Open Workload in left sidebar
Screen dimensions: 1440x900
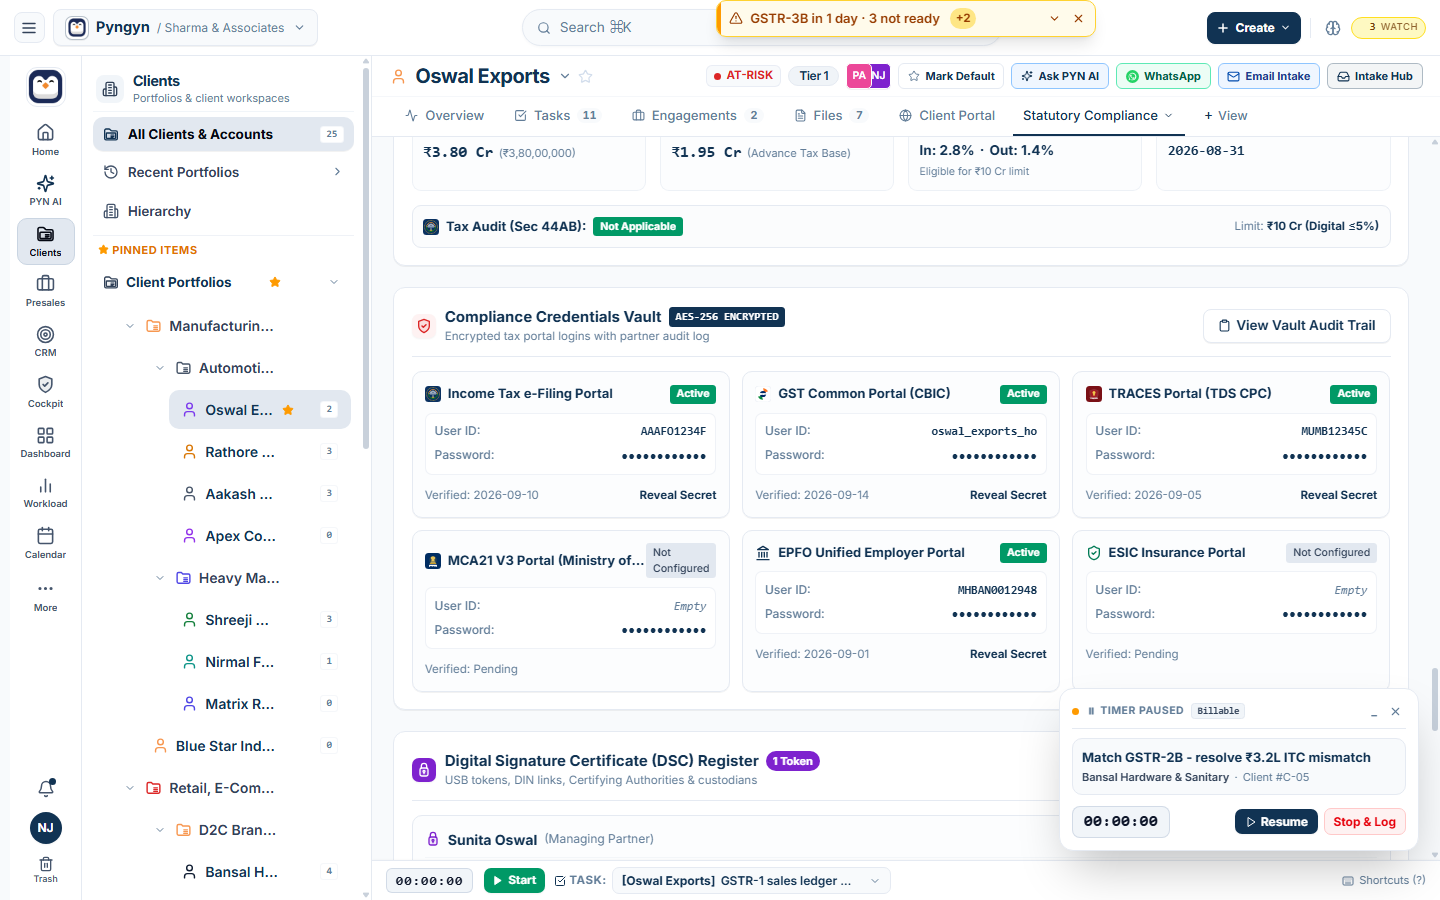click(45, 492)
